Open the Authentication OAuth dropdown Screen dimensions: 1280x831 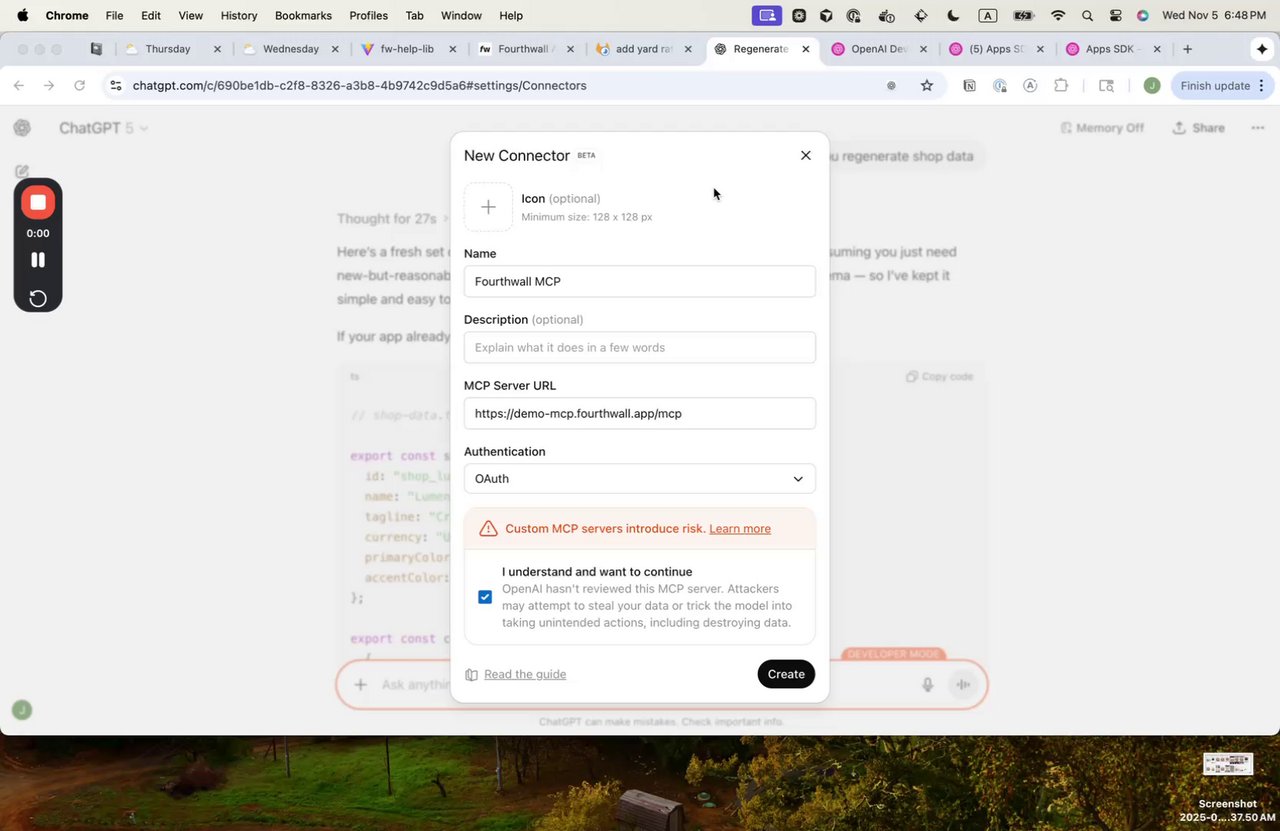640,478
